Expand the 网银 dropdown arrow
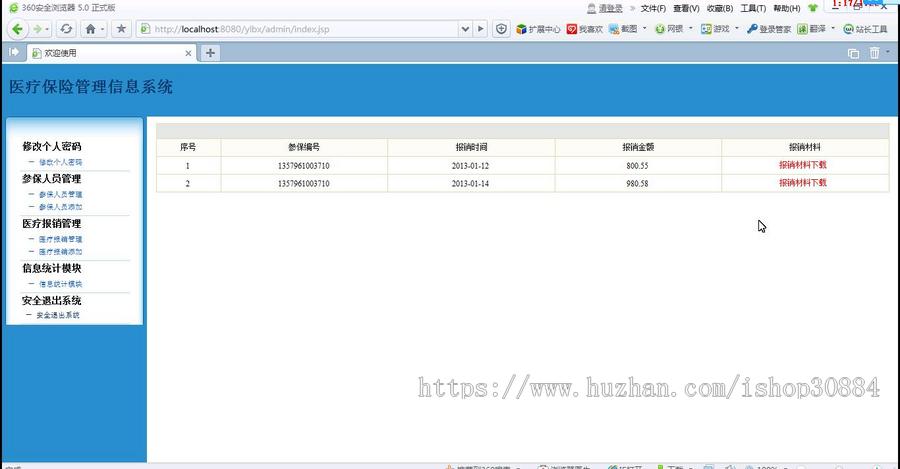Image resolution: width=900 pixels, height=469 pixels. [x=690, y=28]
